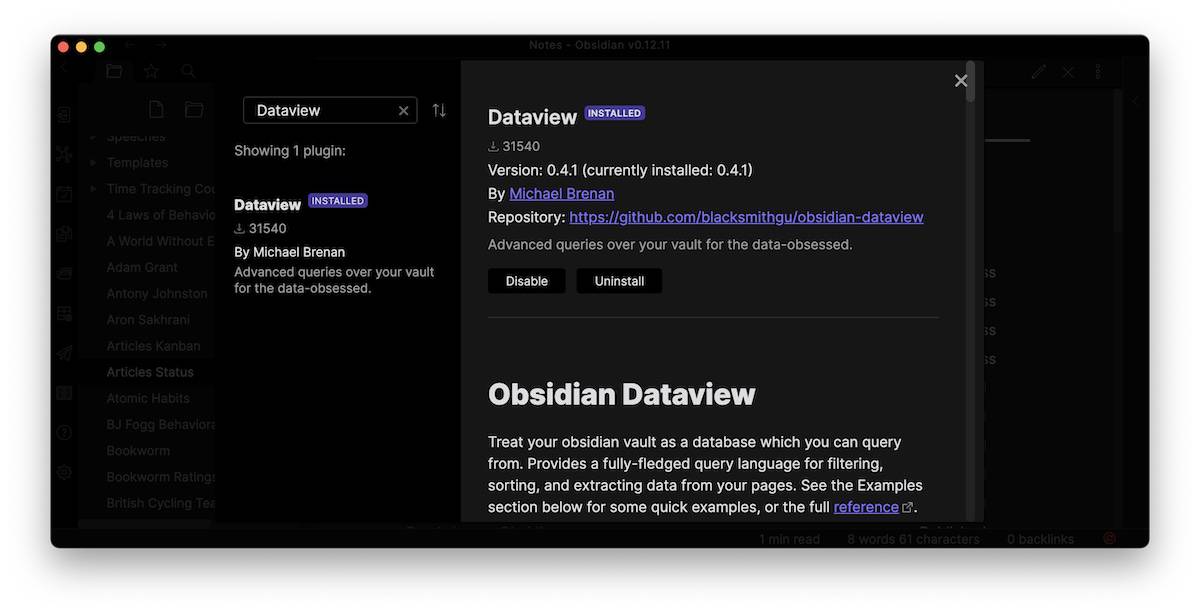The width and height of the screenshot is (1200, 615).
Task: Clear the Dataview search field
Action: pyautogui.click(x=404, y=111)
